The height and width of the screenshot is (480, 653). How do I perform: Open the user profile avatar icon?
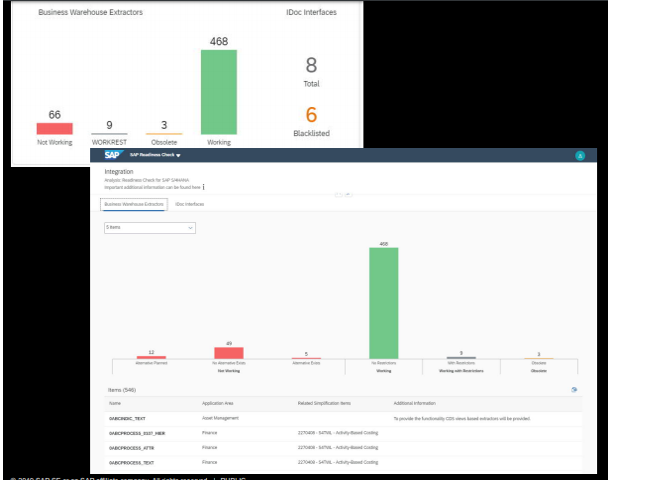[580, 156]
